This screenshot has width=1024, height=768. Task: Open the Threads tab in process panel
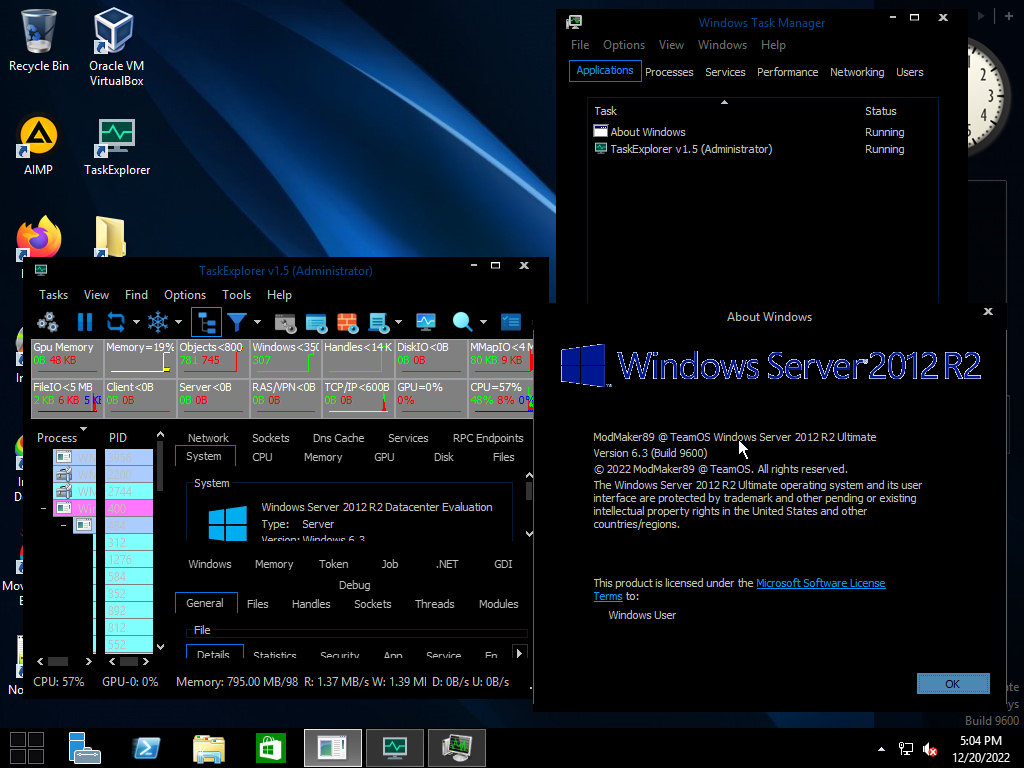[x=434, y=604]
